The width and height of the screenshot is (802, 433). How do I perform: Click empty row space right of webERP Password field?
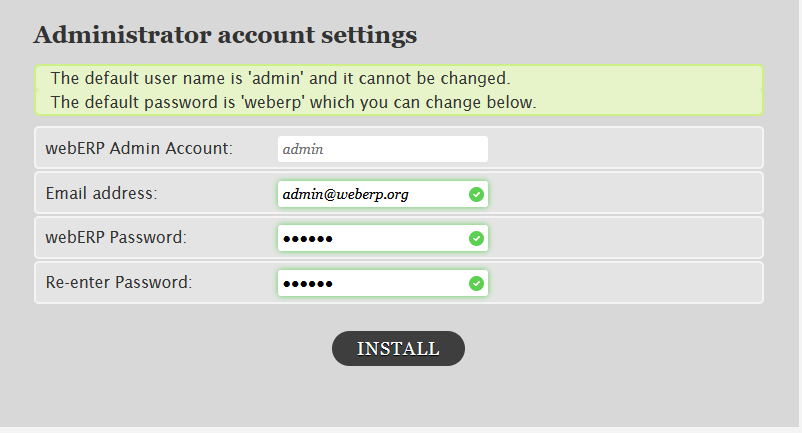625,238
